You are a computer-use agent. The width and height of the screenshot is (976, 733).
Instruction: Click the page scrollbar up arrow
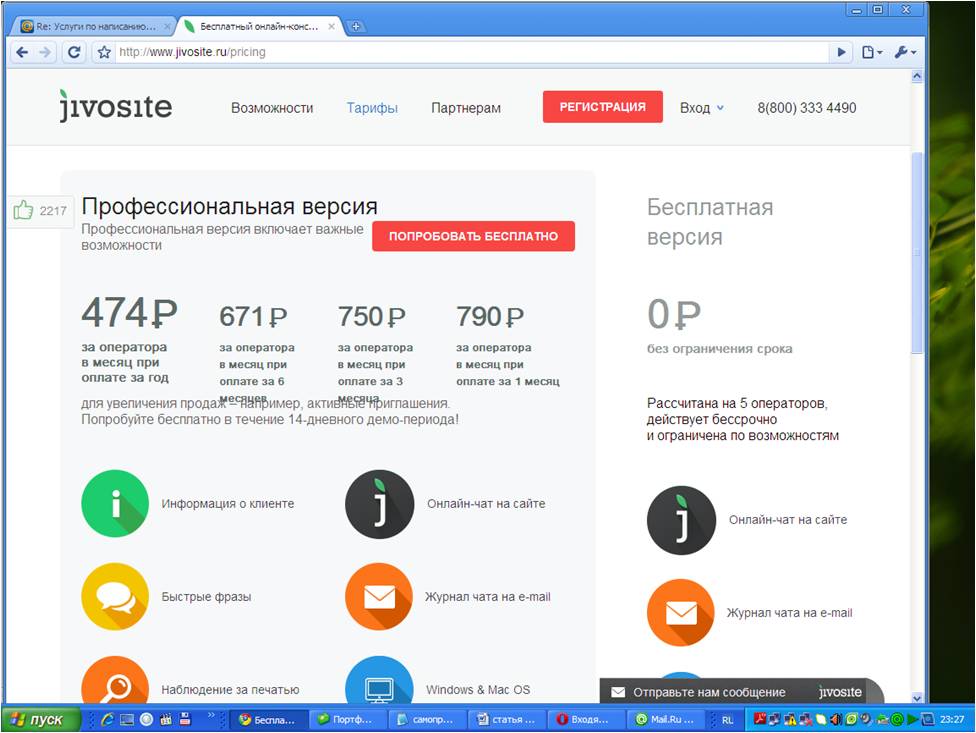pos(917,77)
